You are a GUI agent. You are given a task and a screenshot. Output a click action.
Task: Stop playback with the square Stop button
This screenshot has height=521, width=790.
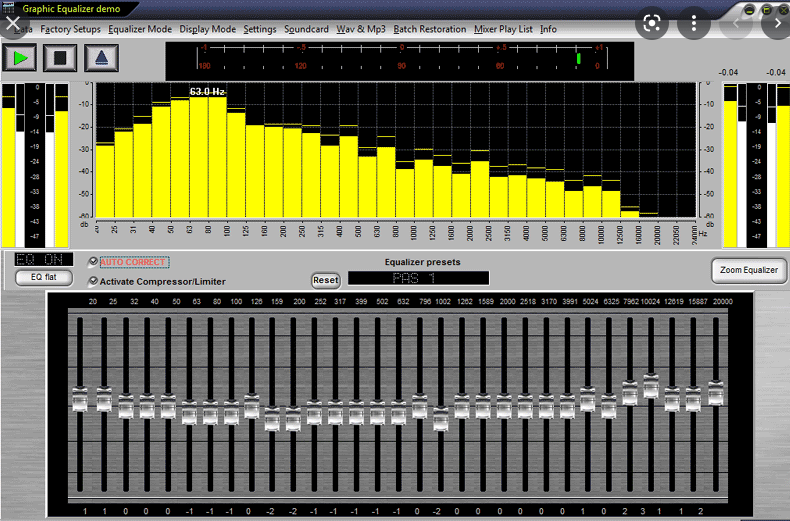(60, 58)
